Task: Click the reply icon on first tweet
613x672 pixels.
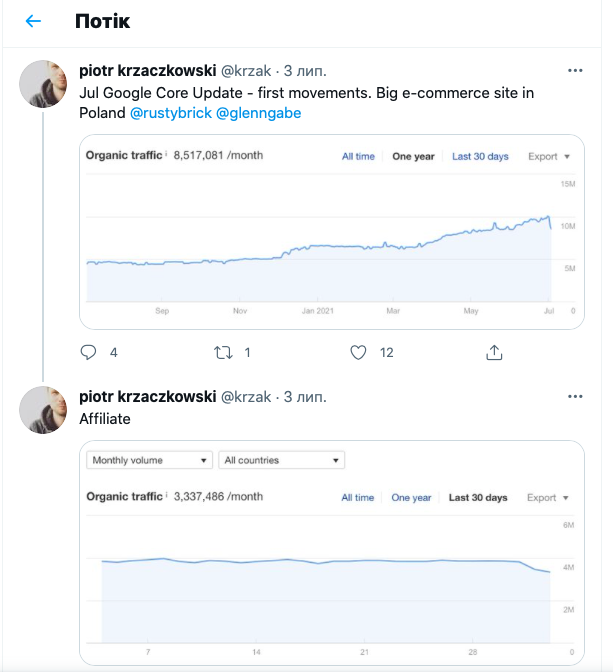Action: (88, 352)
